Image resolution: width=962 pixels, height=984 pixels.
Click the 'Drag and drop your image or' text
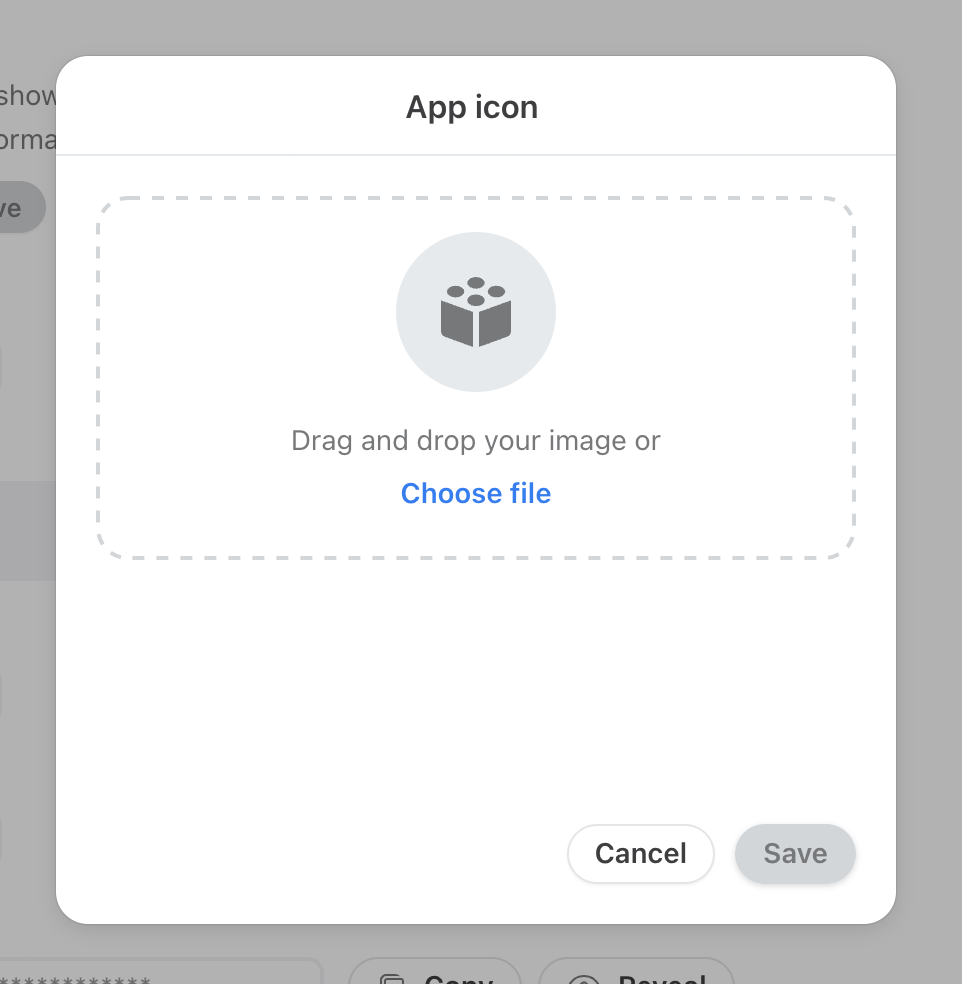coord(475,440)
